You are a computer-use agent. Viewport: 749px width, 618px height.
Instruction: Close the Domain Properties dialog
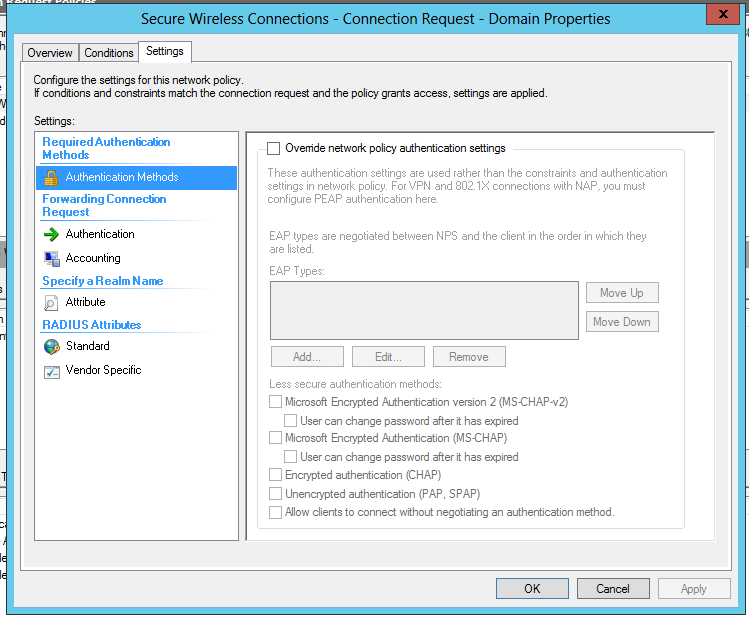(723, 14)
